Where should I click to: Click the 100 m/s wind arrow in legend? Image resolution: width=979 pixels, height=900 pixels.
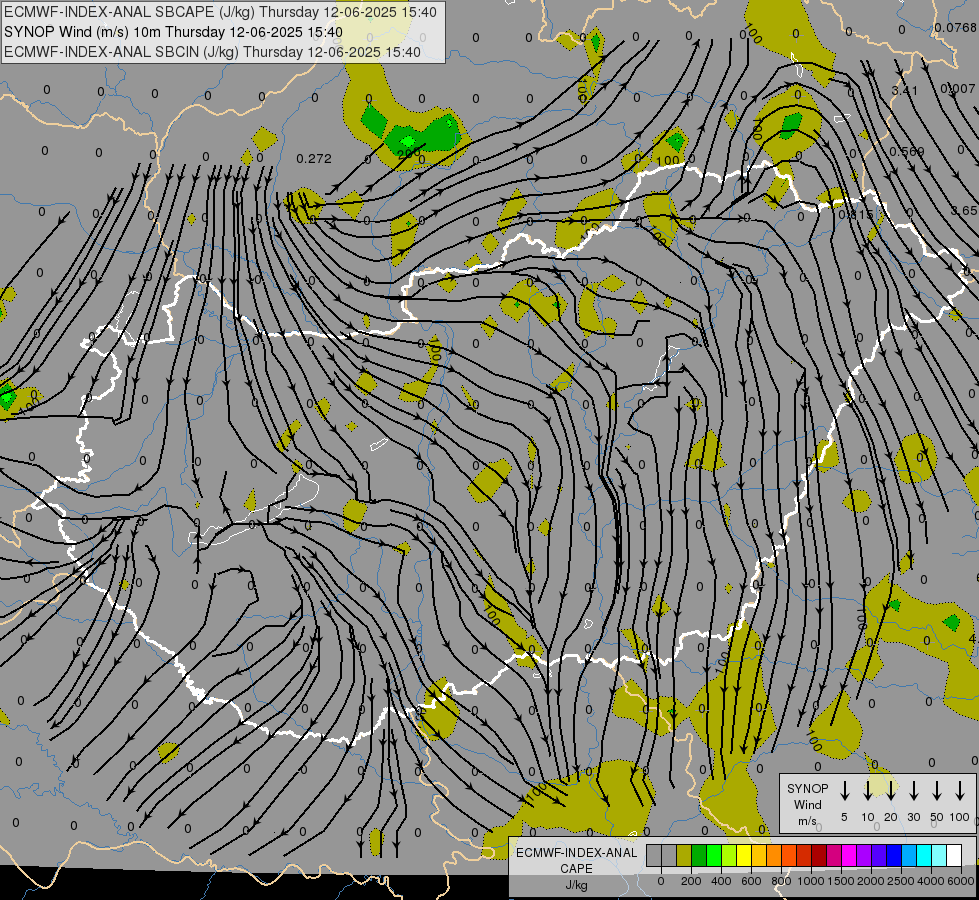(x=960, y=791)
